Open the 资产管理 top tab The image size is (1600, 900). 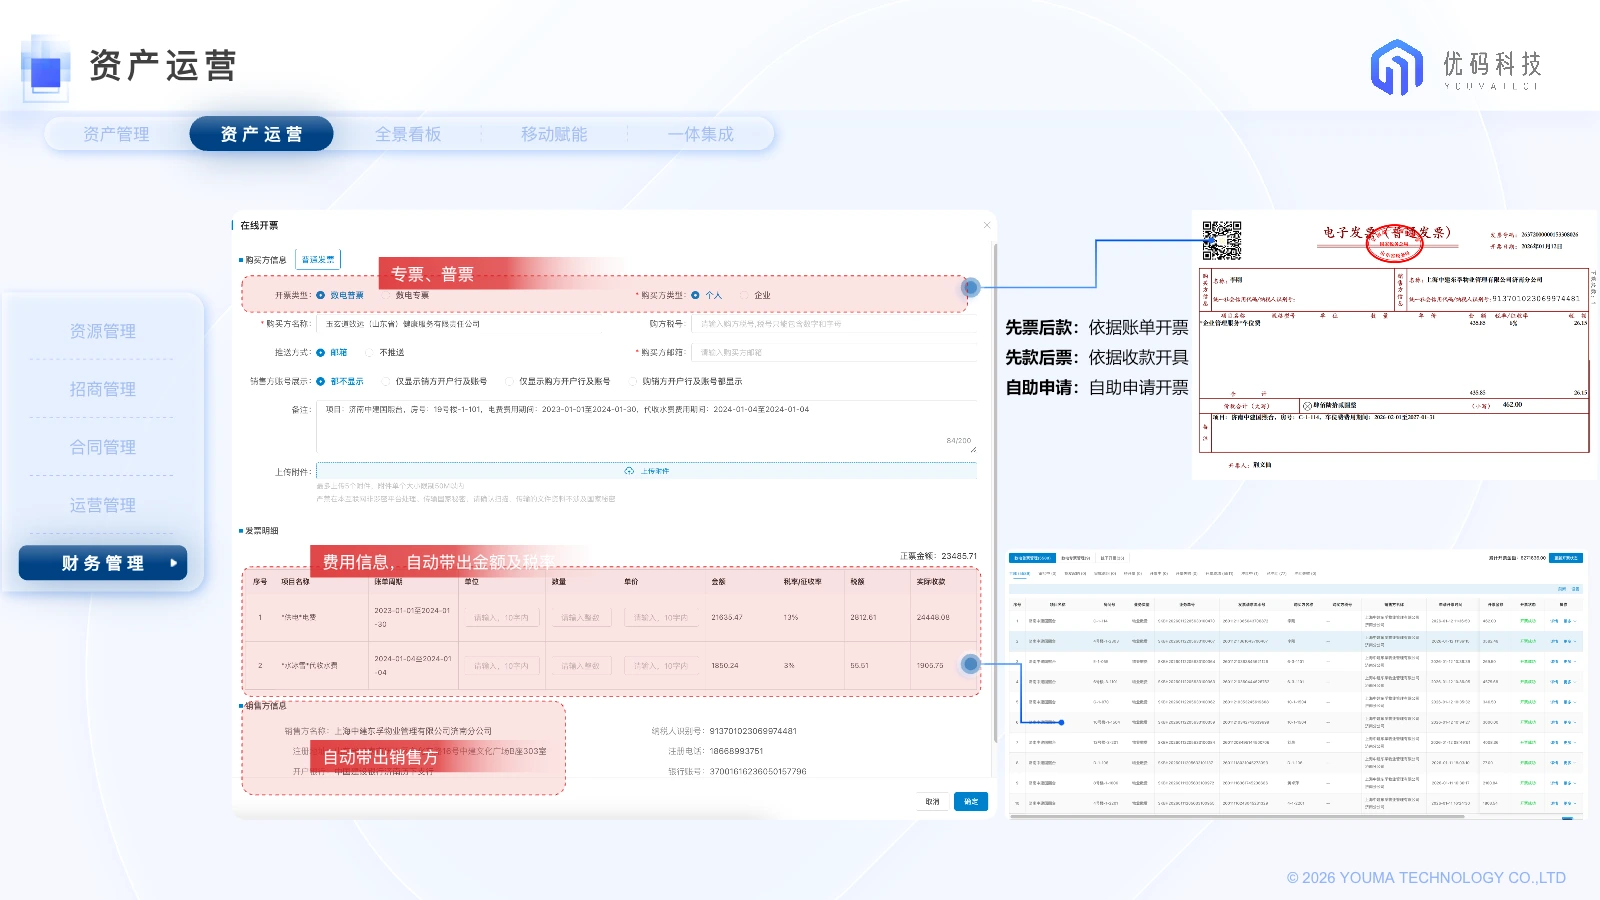pyautogui.click(x=116, y=134)
